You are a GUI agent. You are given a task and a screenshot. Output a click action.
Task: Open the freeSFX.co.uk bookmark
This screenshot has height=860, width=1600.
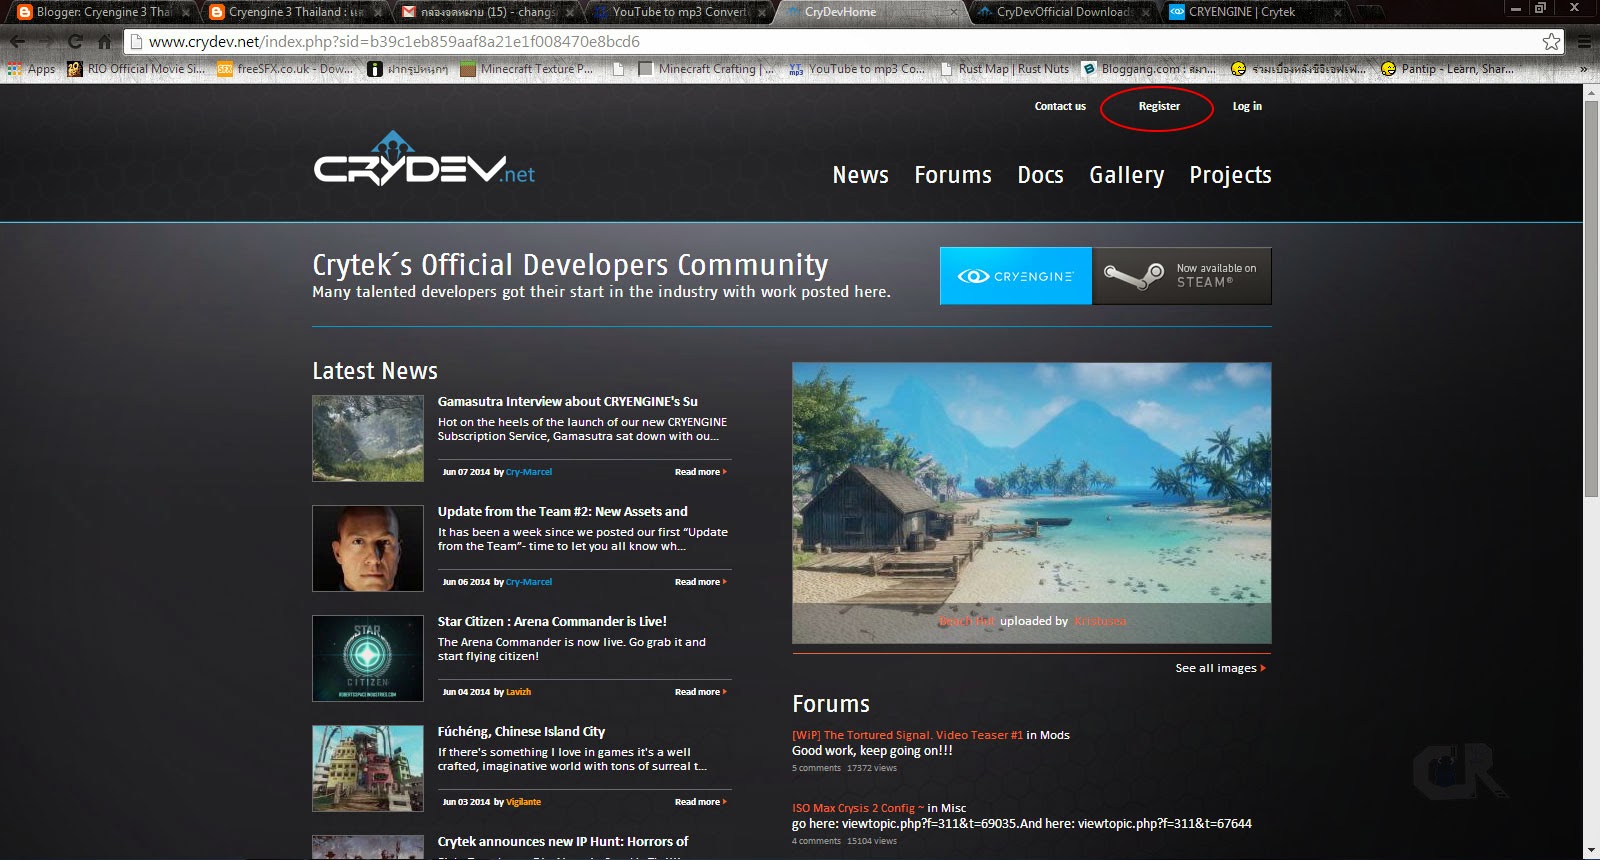[x=285, y=69]
